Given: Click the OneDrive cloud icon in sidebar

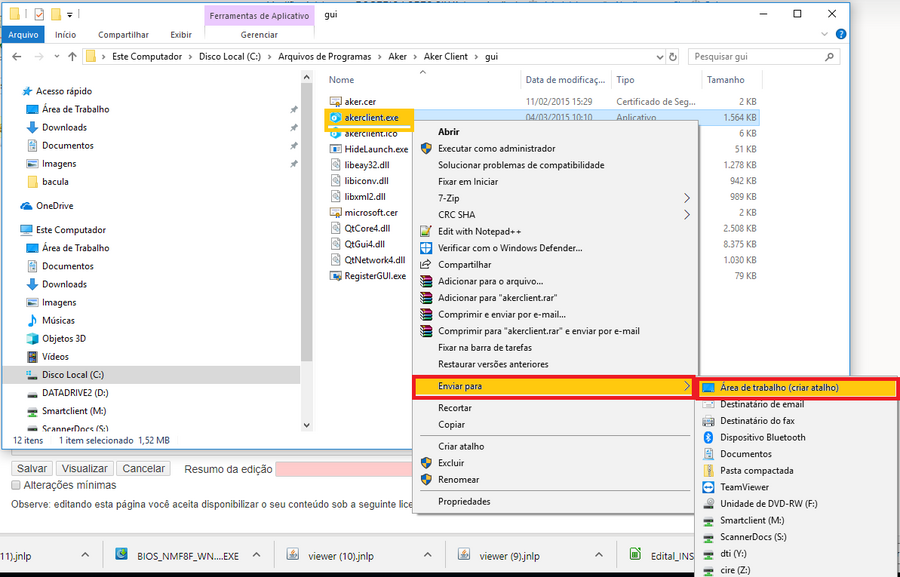Looking at the screenshot, I should [x=26, y=206].
